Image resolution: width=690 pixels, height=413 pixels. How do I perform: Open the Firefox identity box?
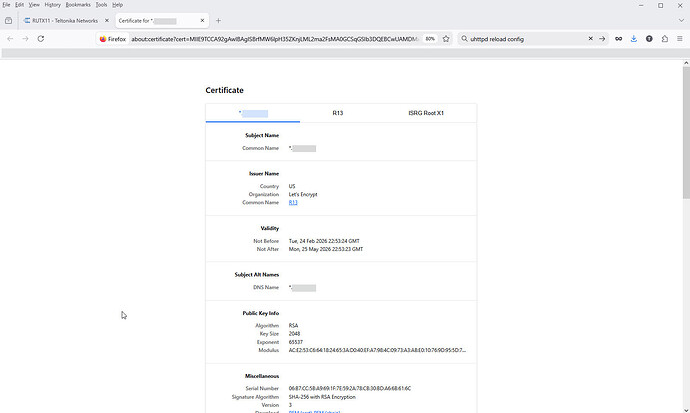tap(113, 39)
